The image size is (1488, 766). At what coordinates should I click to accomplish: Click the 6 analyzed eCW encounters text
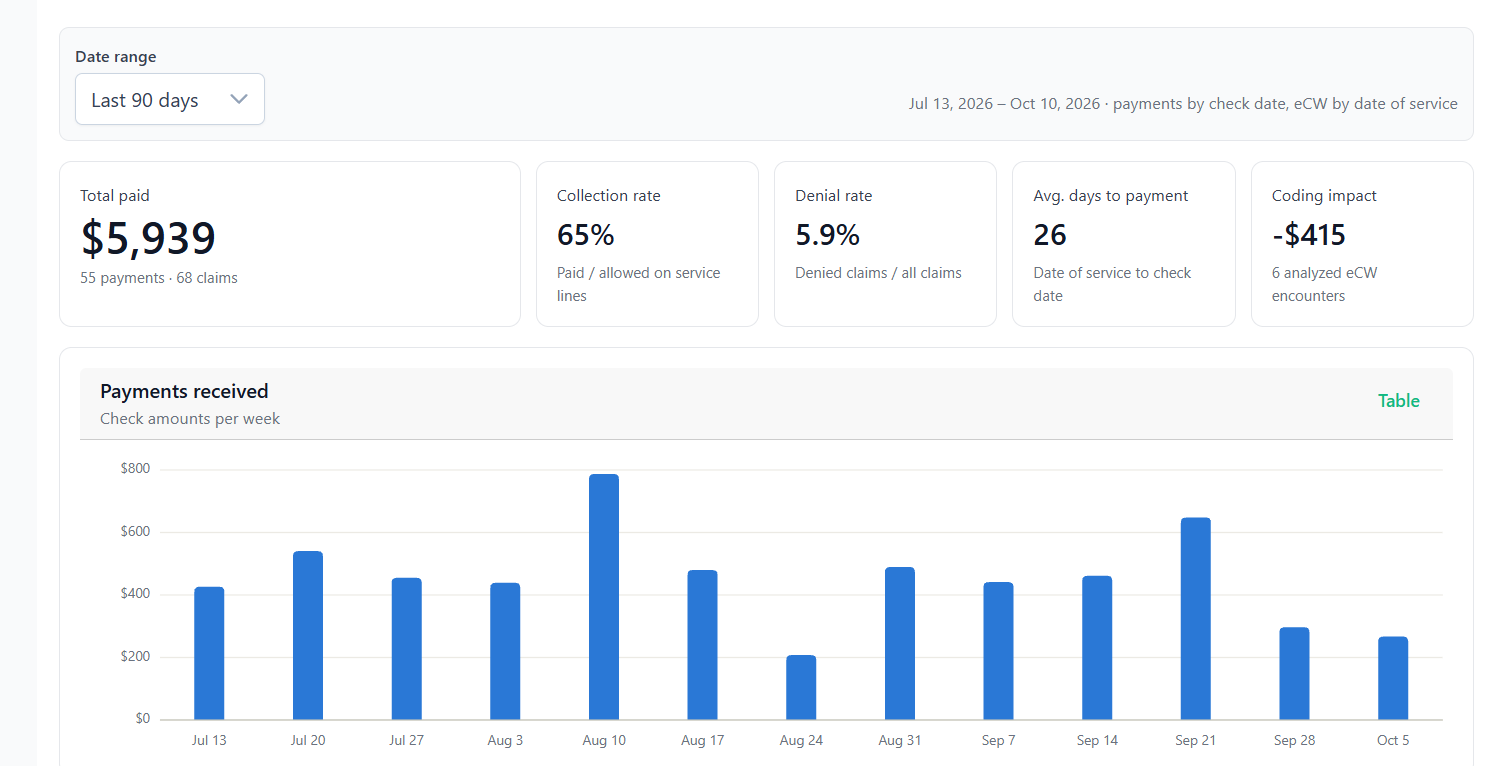tap(1324, 284)
